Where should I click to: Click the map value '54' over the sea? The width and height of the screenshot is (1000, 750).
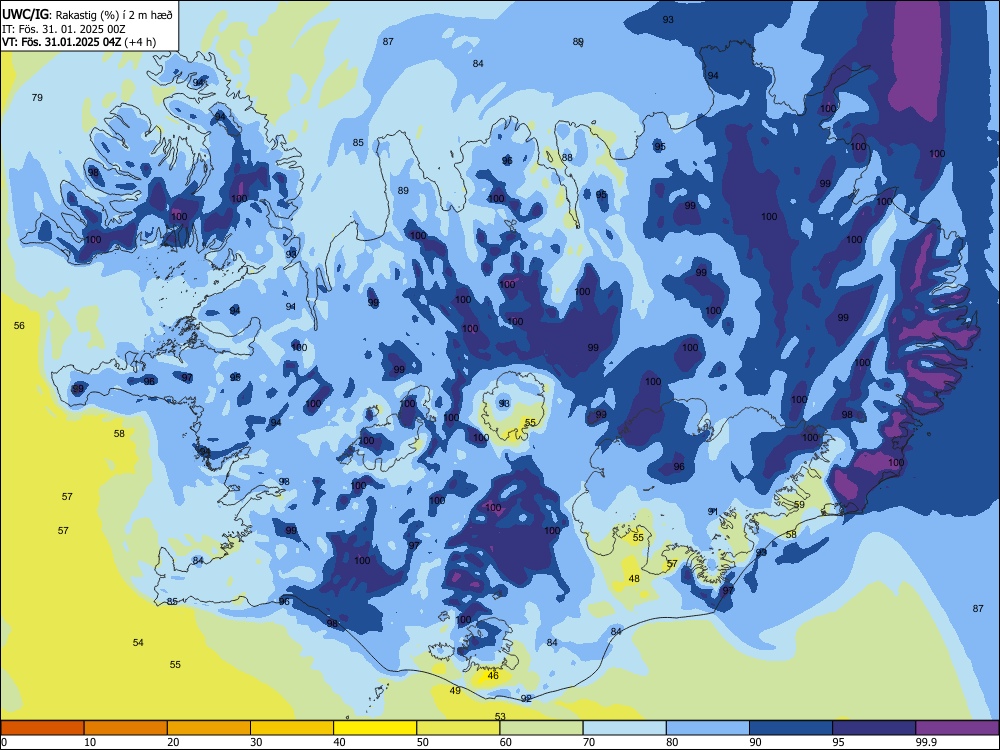138,642
